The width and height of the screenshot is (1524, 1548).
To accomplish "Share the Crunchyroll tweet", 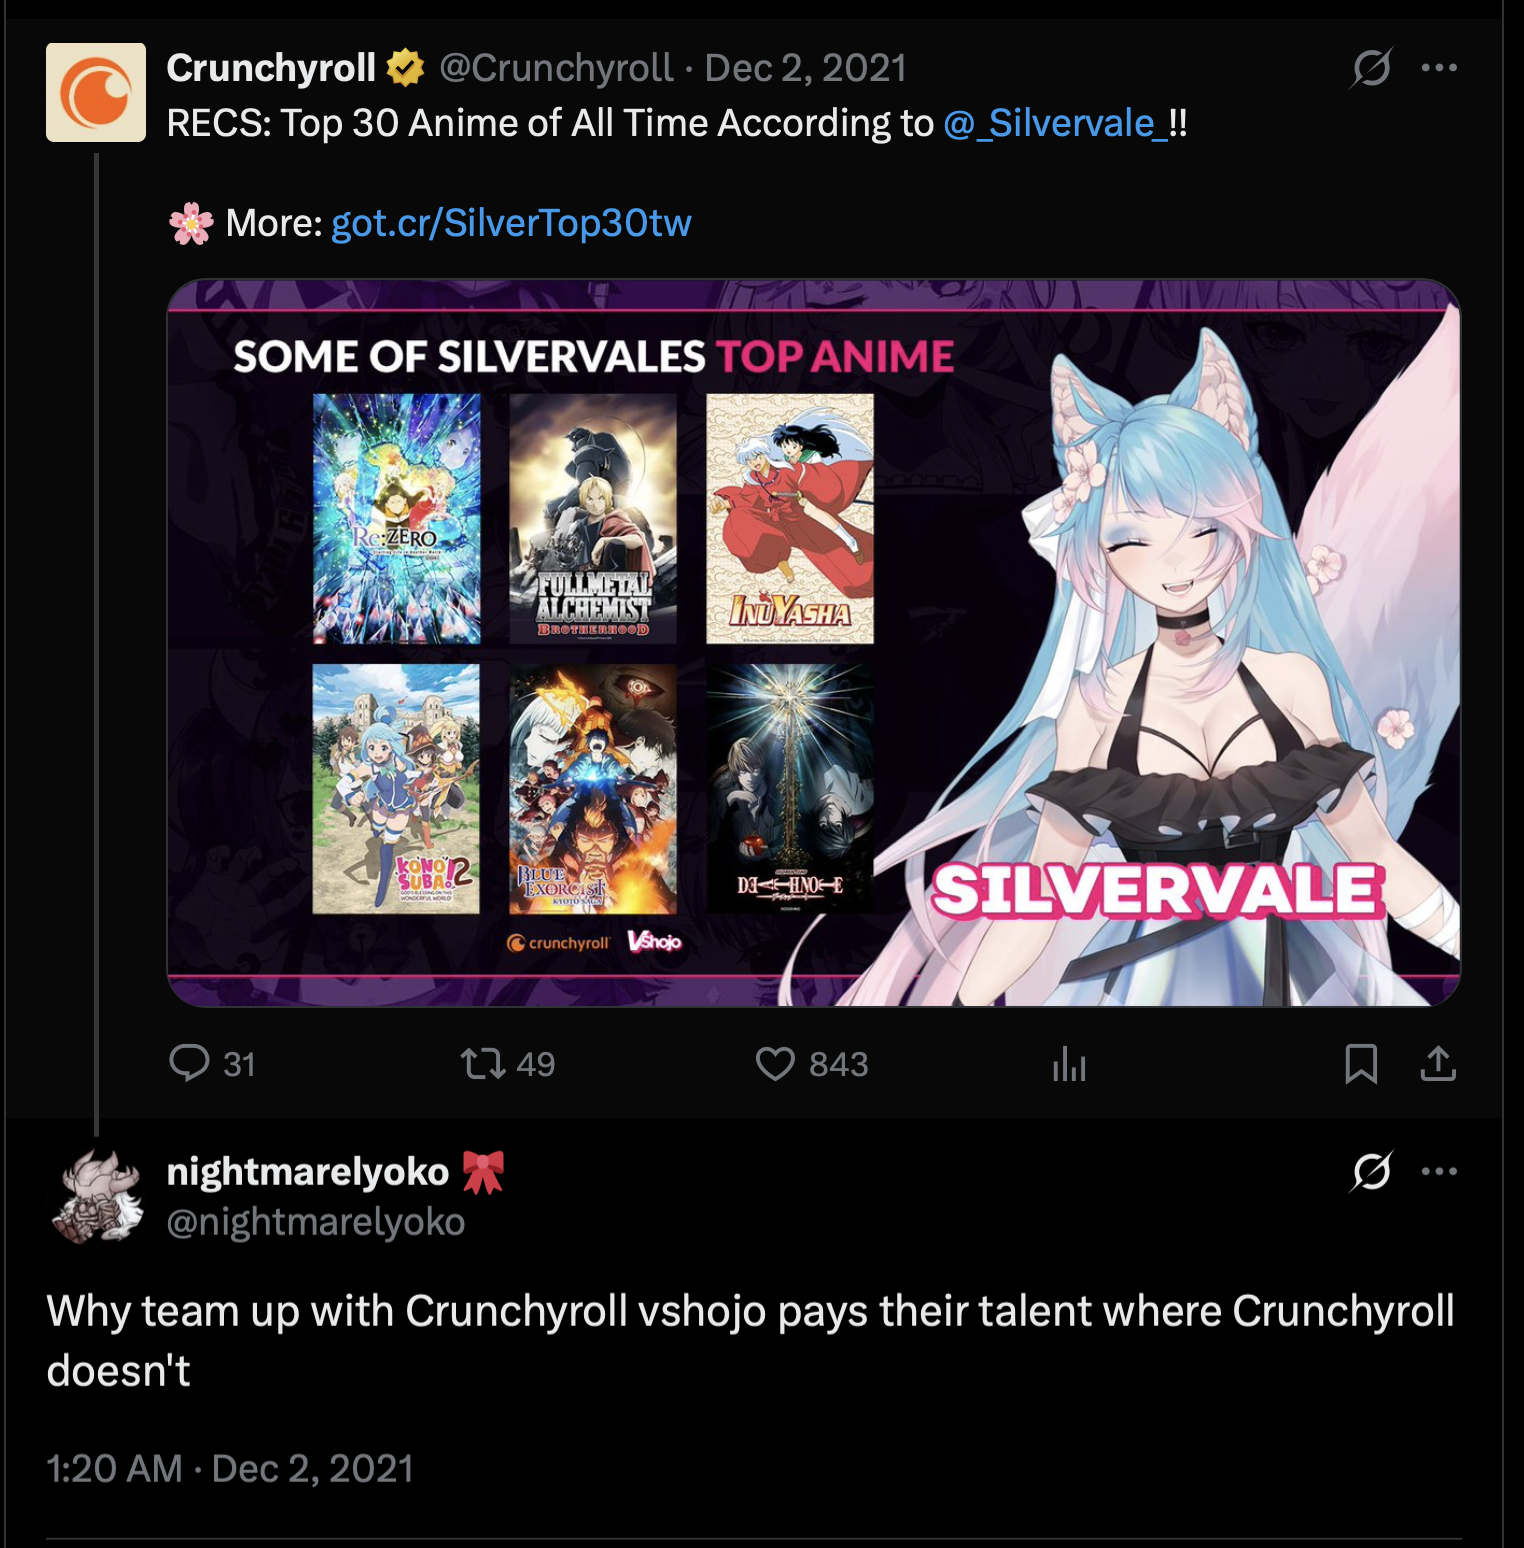I will 1438,1063.
